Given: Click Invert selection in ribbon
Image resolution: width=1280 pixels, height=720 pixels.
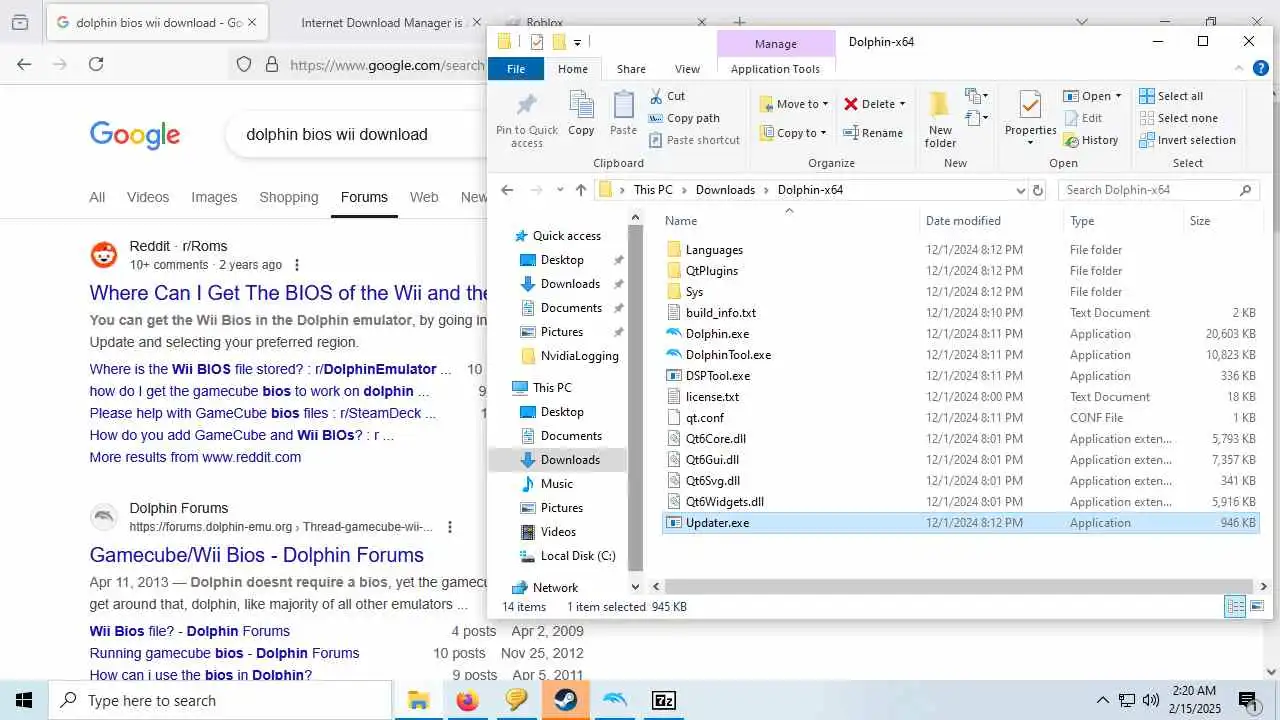Looking at the screenshot, I should pyautogui.click(x=1188, y=140).
